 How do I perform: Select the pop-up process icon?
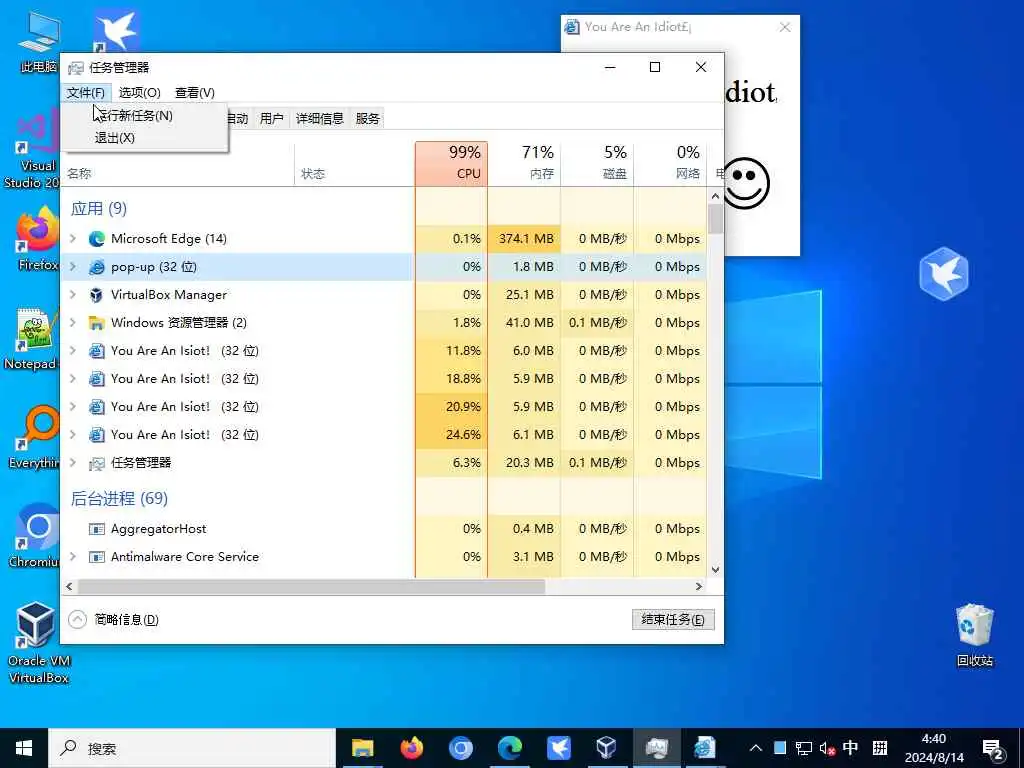97,267
